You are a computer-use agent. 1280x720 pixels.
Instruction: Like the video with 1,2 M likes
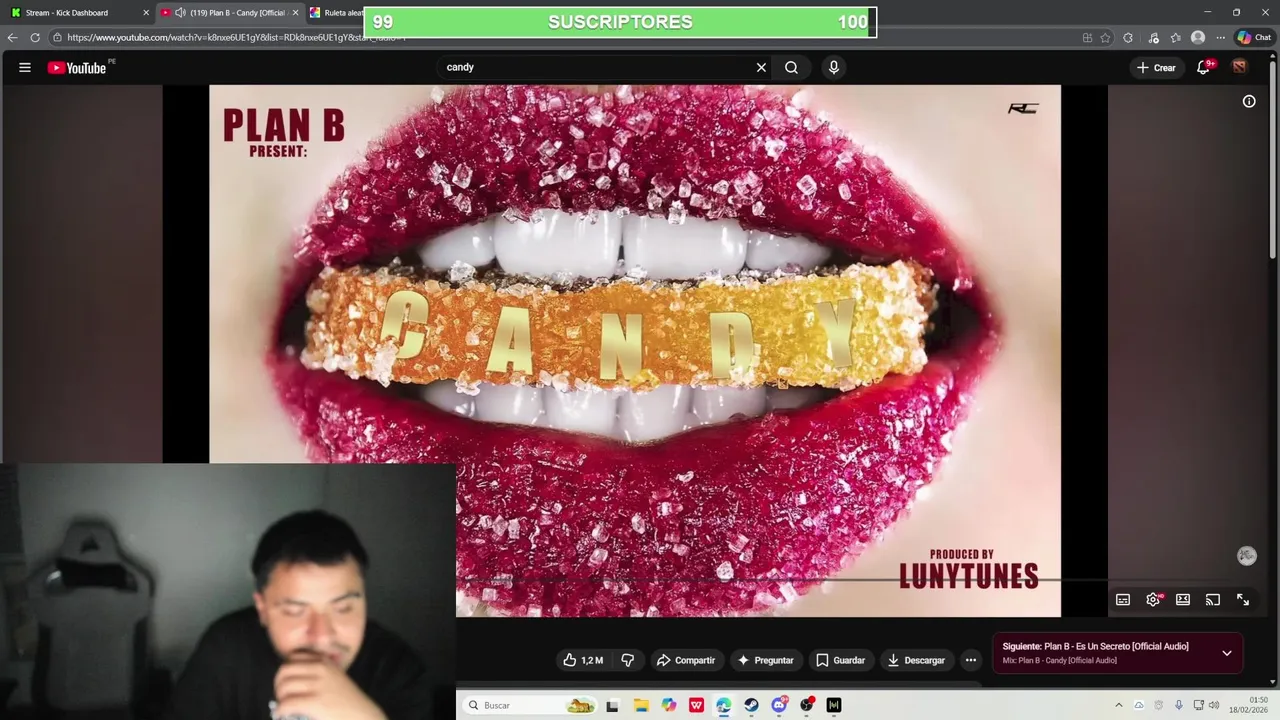coord(583,660)
